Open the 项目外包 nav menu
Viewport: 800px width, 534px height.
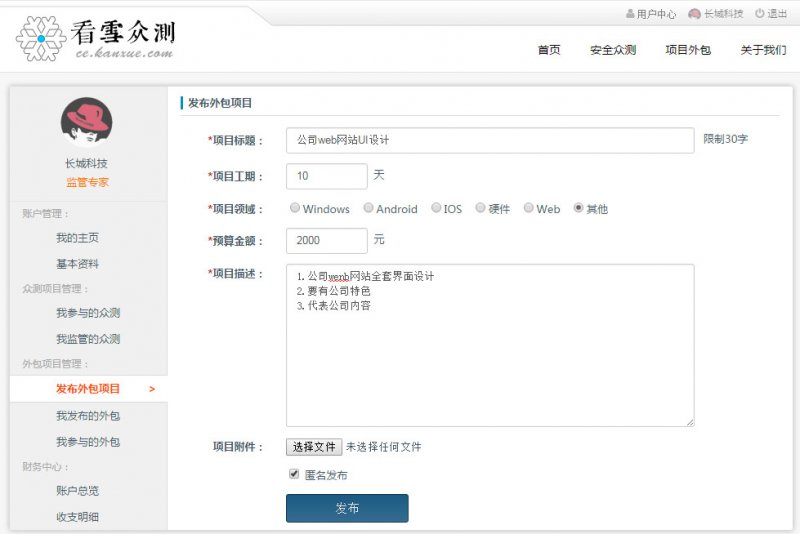tap(688, 50)
